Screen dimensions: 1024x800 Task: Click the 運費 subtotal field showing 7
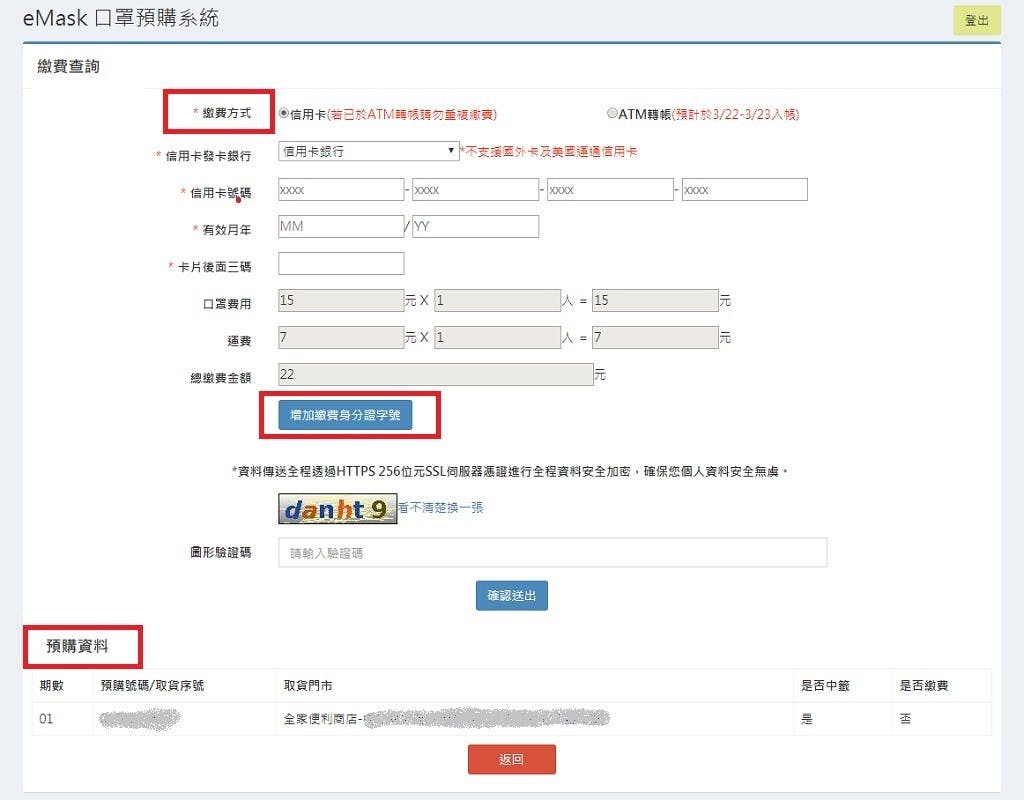[655, 337]
